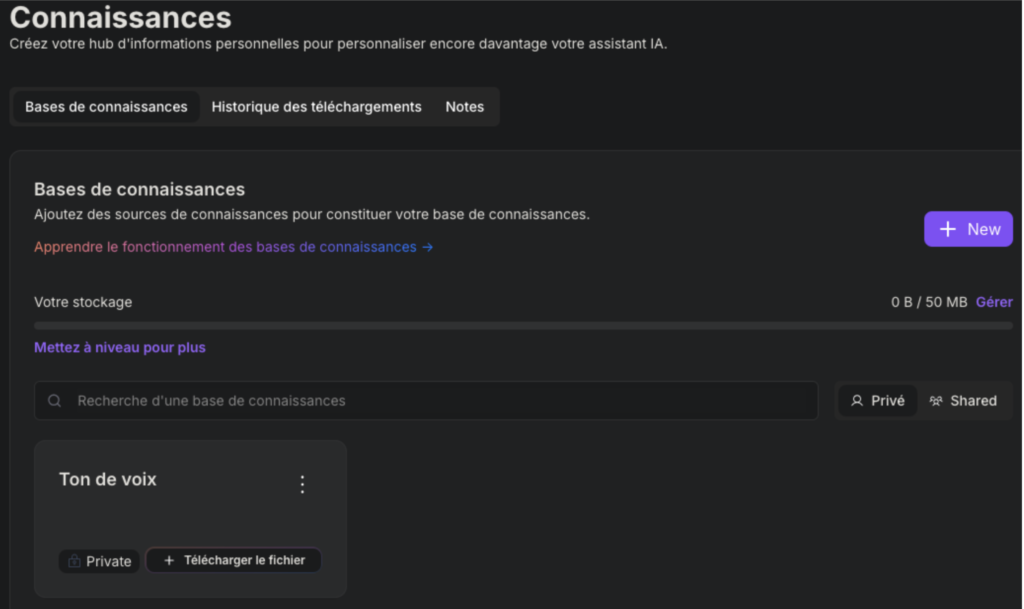1024x609 pixels.
Task: Click the Private badge on Ton de voix
Action: (x=99, y=561)
